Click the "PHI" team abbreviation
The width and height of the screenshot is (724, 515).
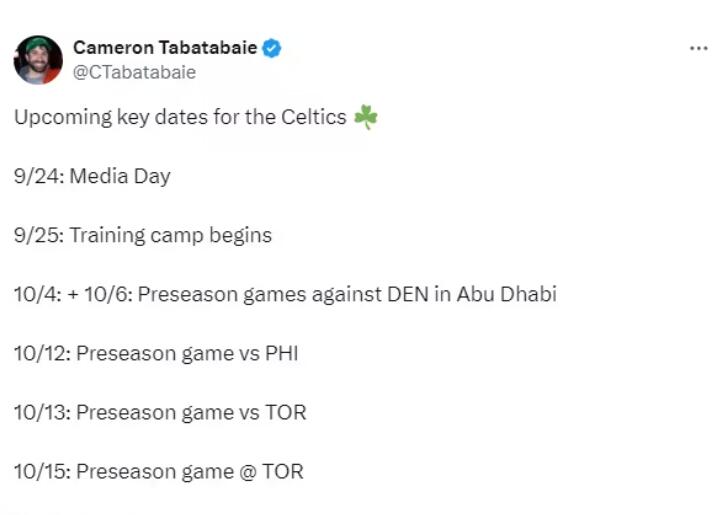(x=280, y=354)
